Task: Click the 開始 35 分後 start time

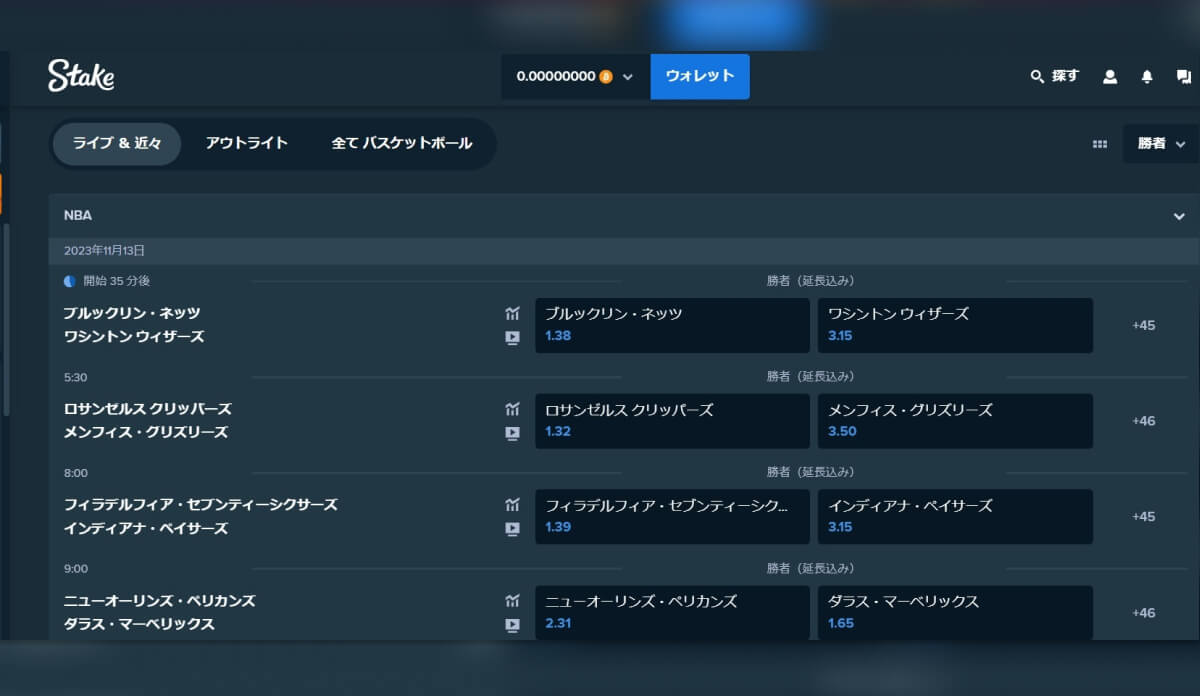Action: [x=116, y=281]
